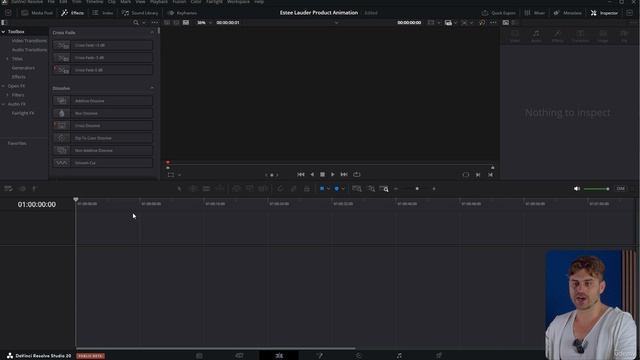The height and width of the screenshot is (360, 640).
Task: Go to last frame in viewer
Action: [x=344, y=174]
